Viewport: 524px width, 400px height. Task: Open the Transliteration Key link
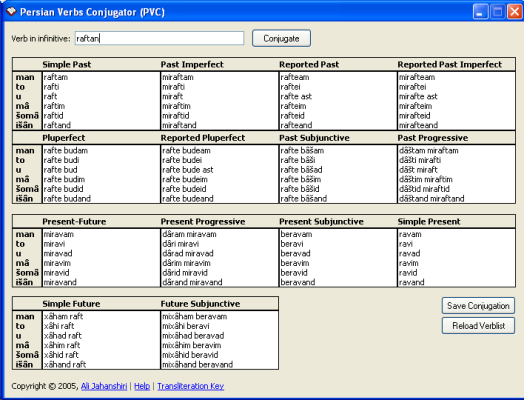pyautogui.click(x=190, y=386)
